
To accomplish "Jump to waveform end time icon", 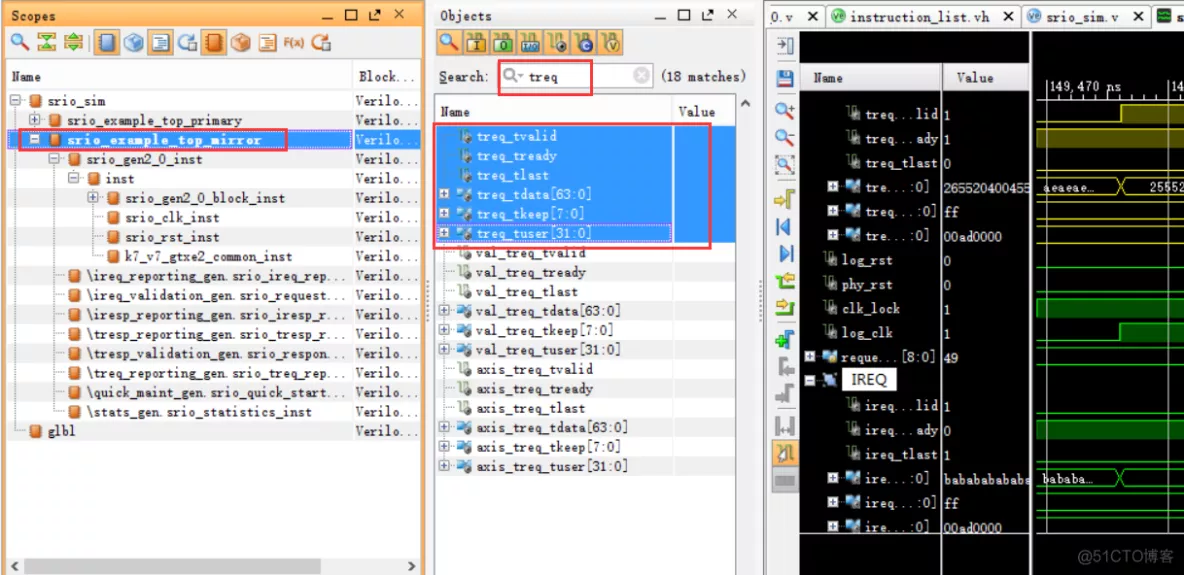I will pos(785,253).
